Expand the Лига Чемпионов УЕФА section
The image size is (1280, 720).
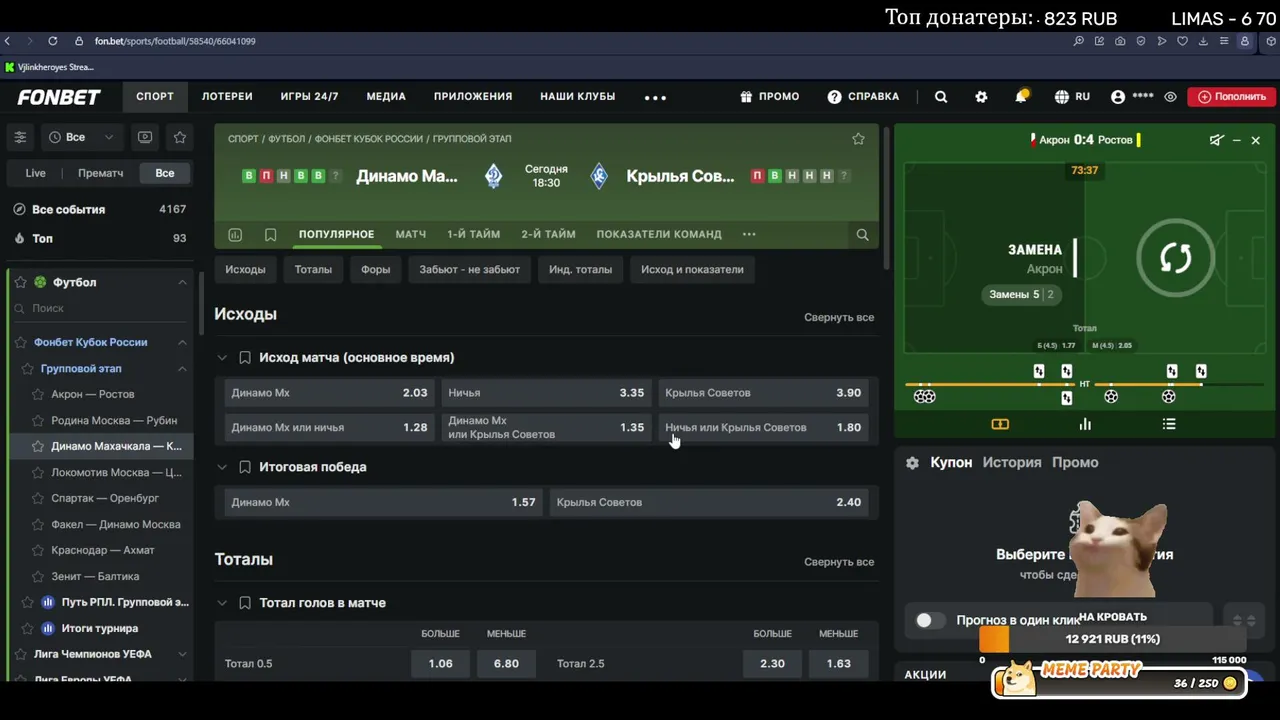(x=182, y=654)
